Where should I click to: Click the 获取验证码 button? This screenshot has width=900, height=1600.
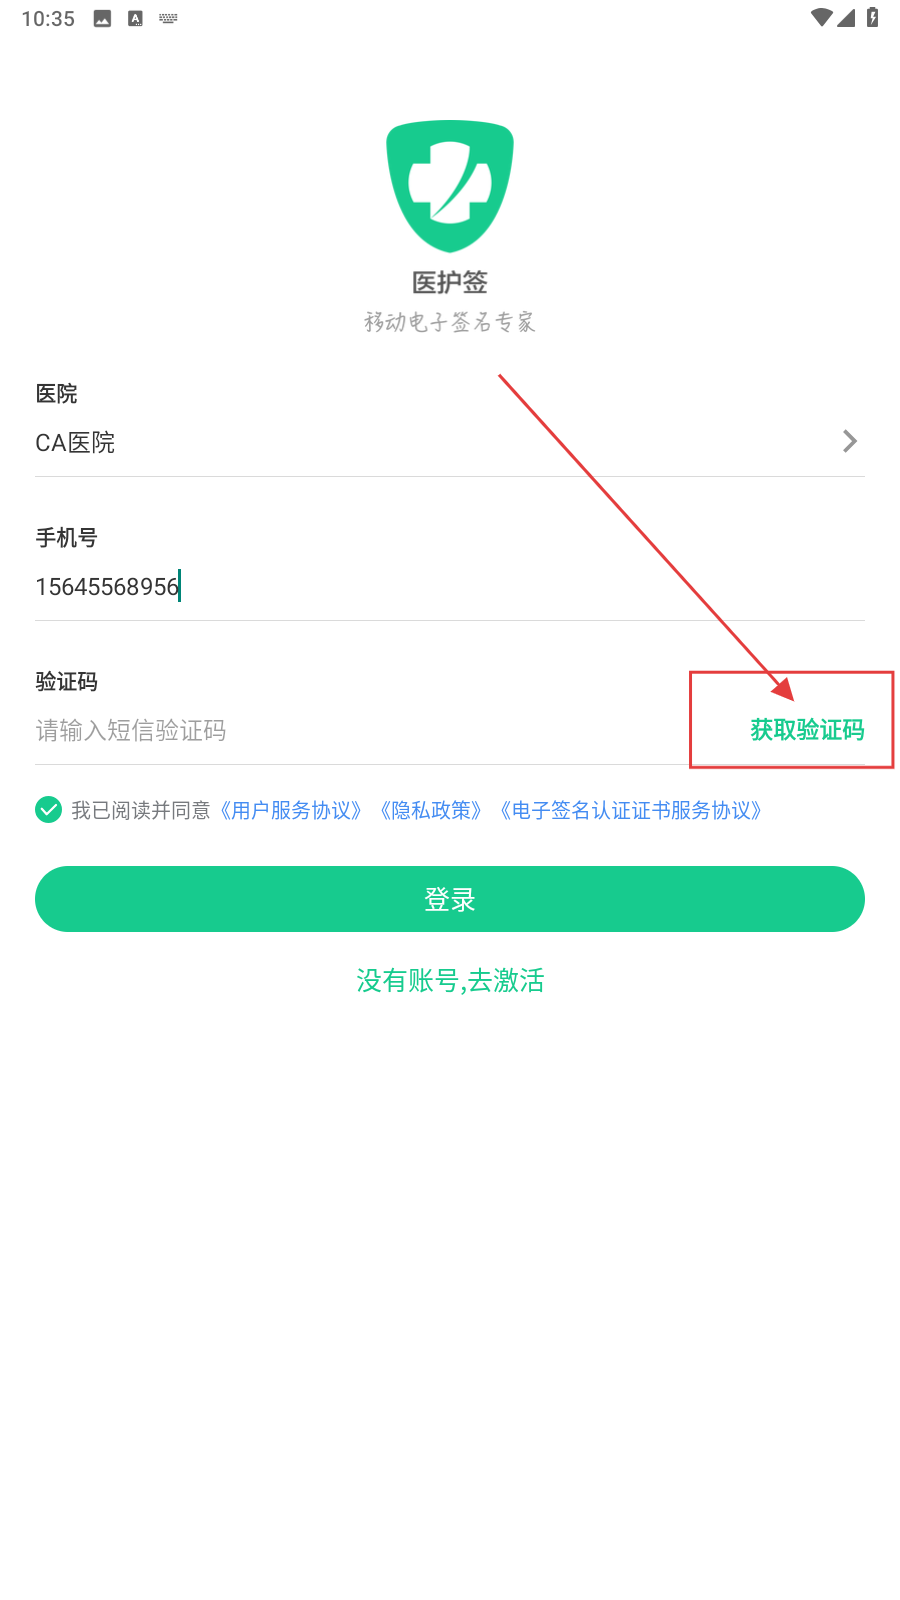(807, 730)
